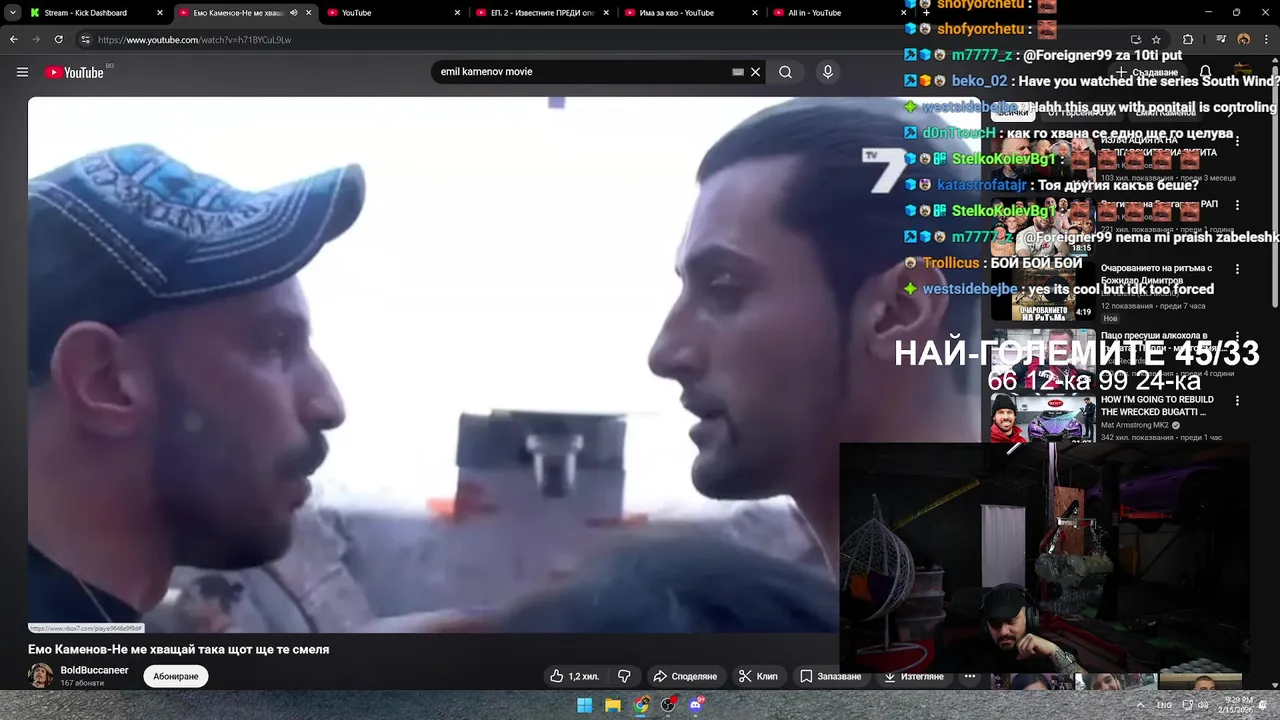Click the Споделяне share button
The height and width of the screenshot is (720, 1280).
(x=685, y=677)
